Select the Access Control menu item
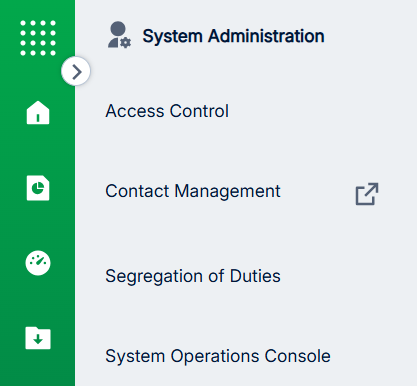 [167, 111]
